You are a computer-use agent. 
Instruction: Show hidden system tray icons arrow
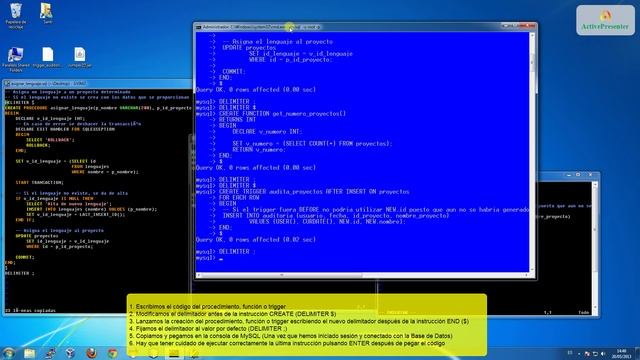[579, 353]
